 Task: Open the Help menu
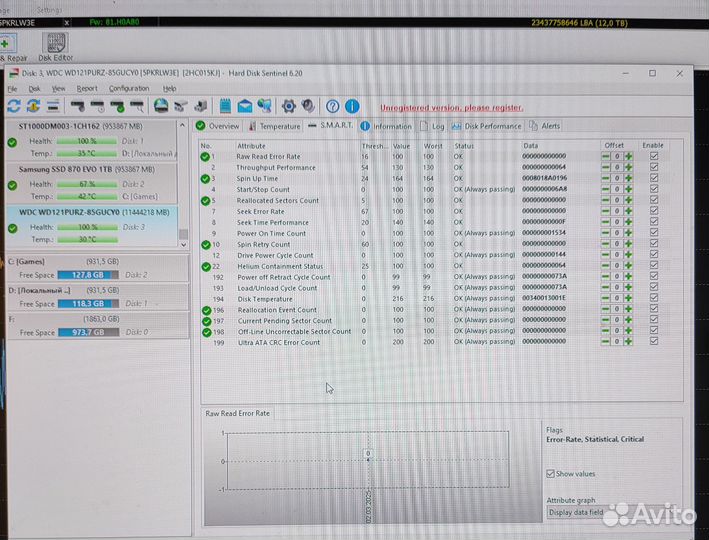[170, 89]
